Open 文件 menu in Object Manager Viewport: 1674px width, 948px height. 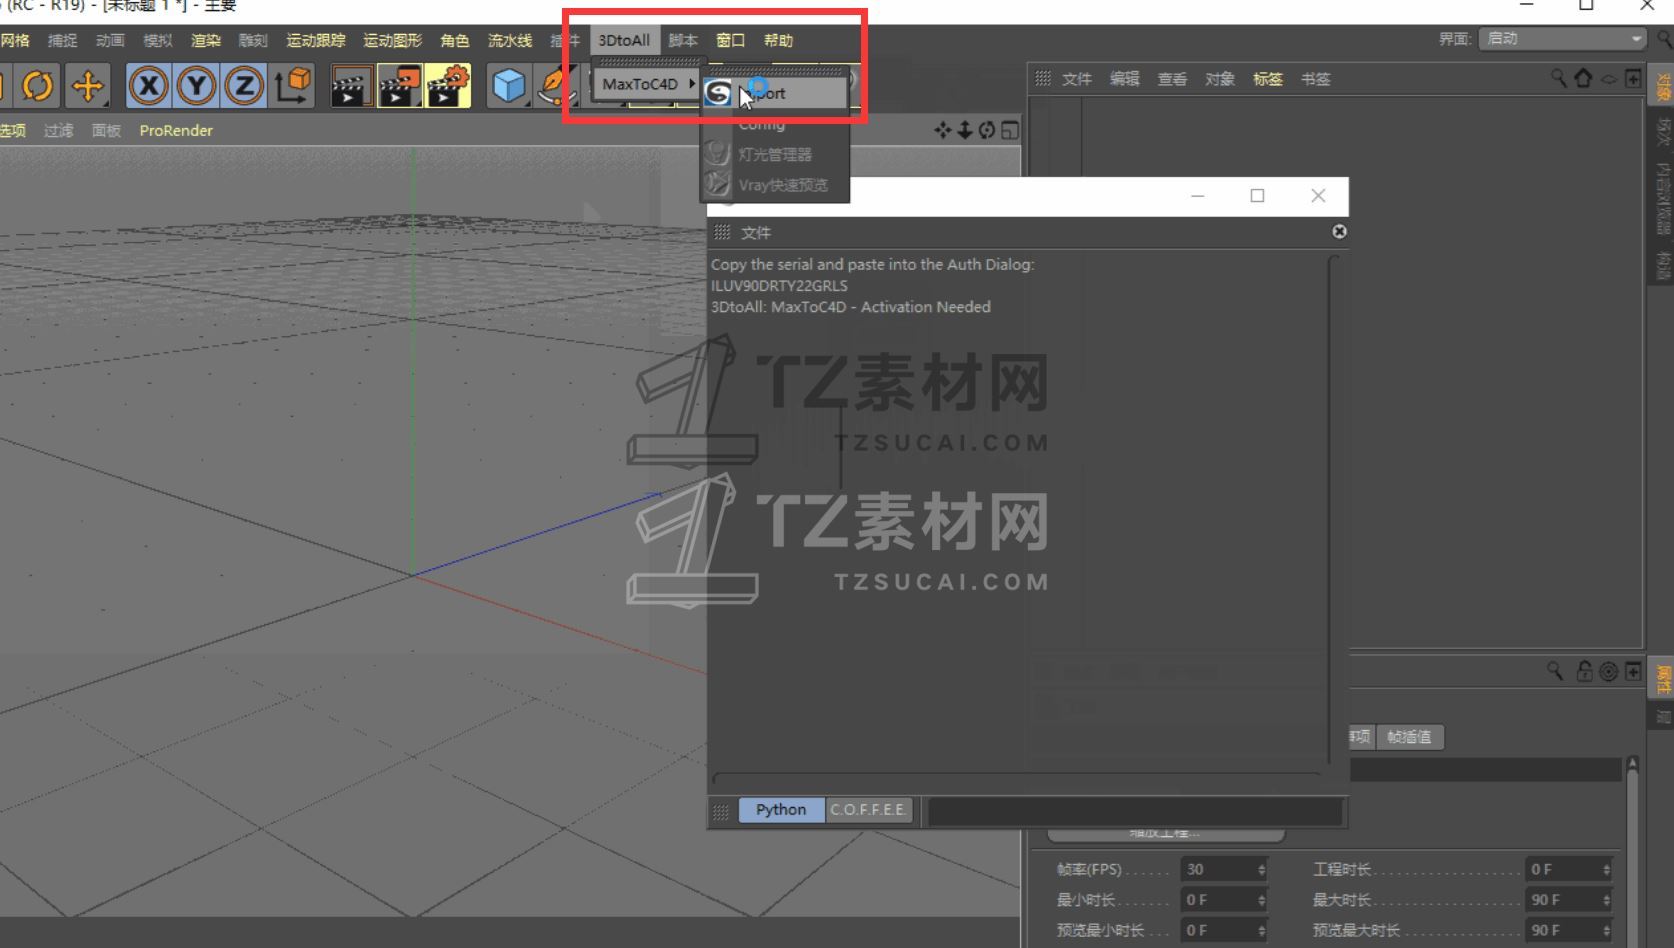[x=1077, y=79]
